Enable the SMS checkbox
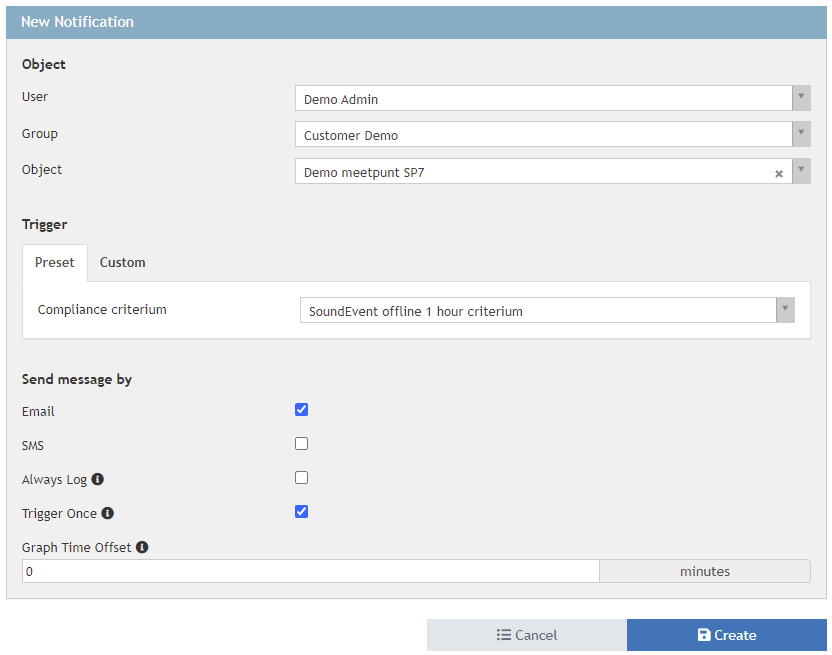This screenshot has height=655, width=832. pos(302,444)
